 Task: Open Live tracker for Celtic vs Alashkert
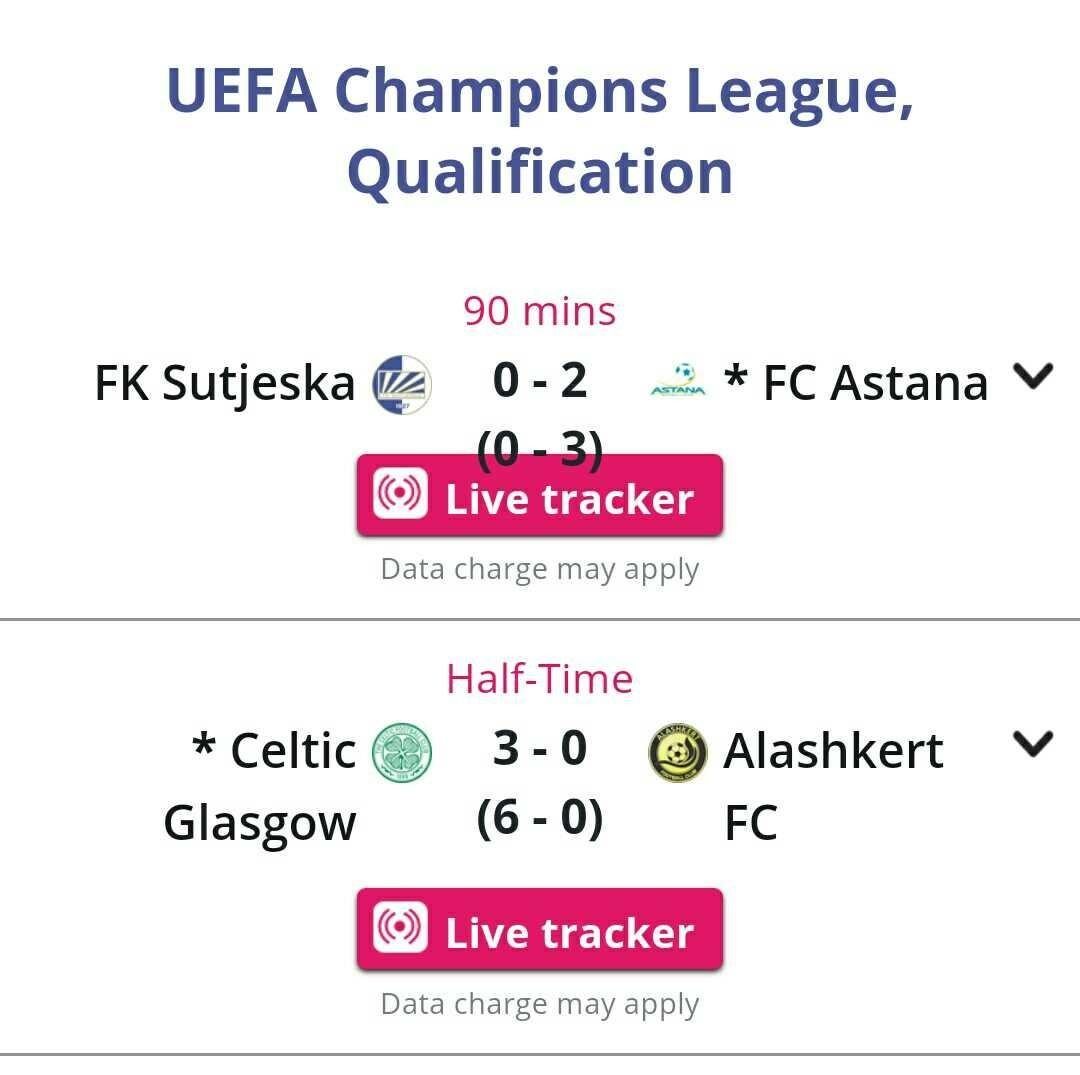click(x=540, y=931)
